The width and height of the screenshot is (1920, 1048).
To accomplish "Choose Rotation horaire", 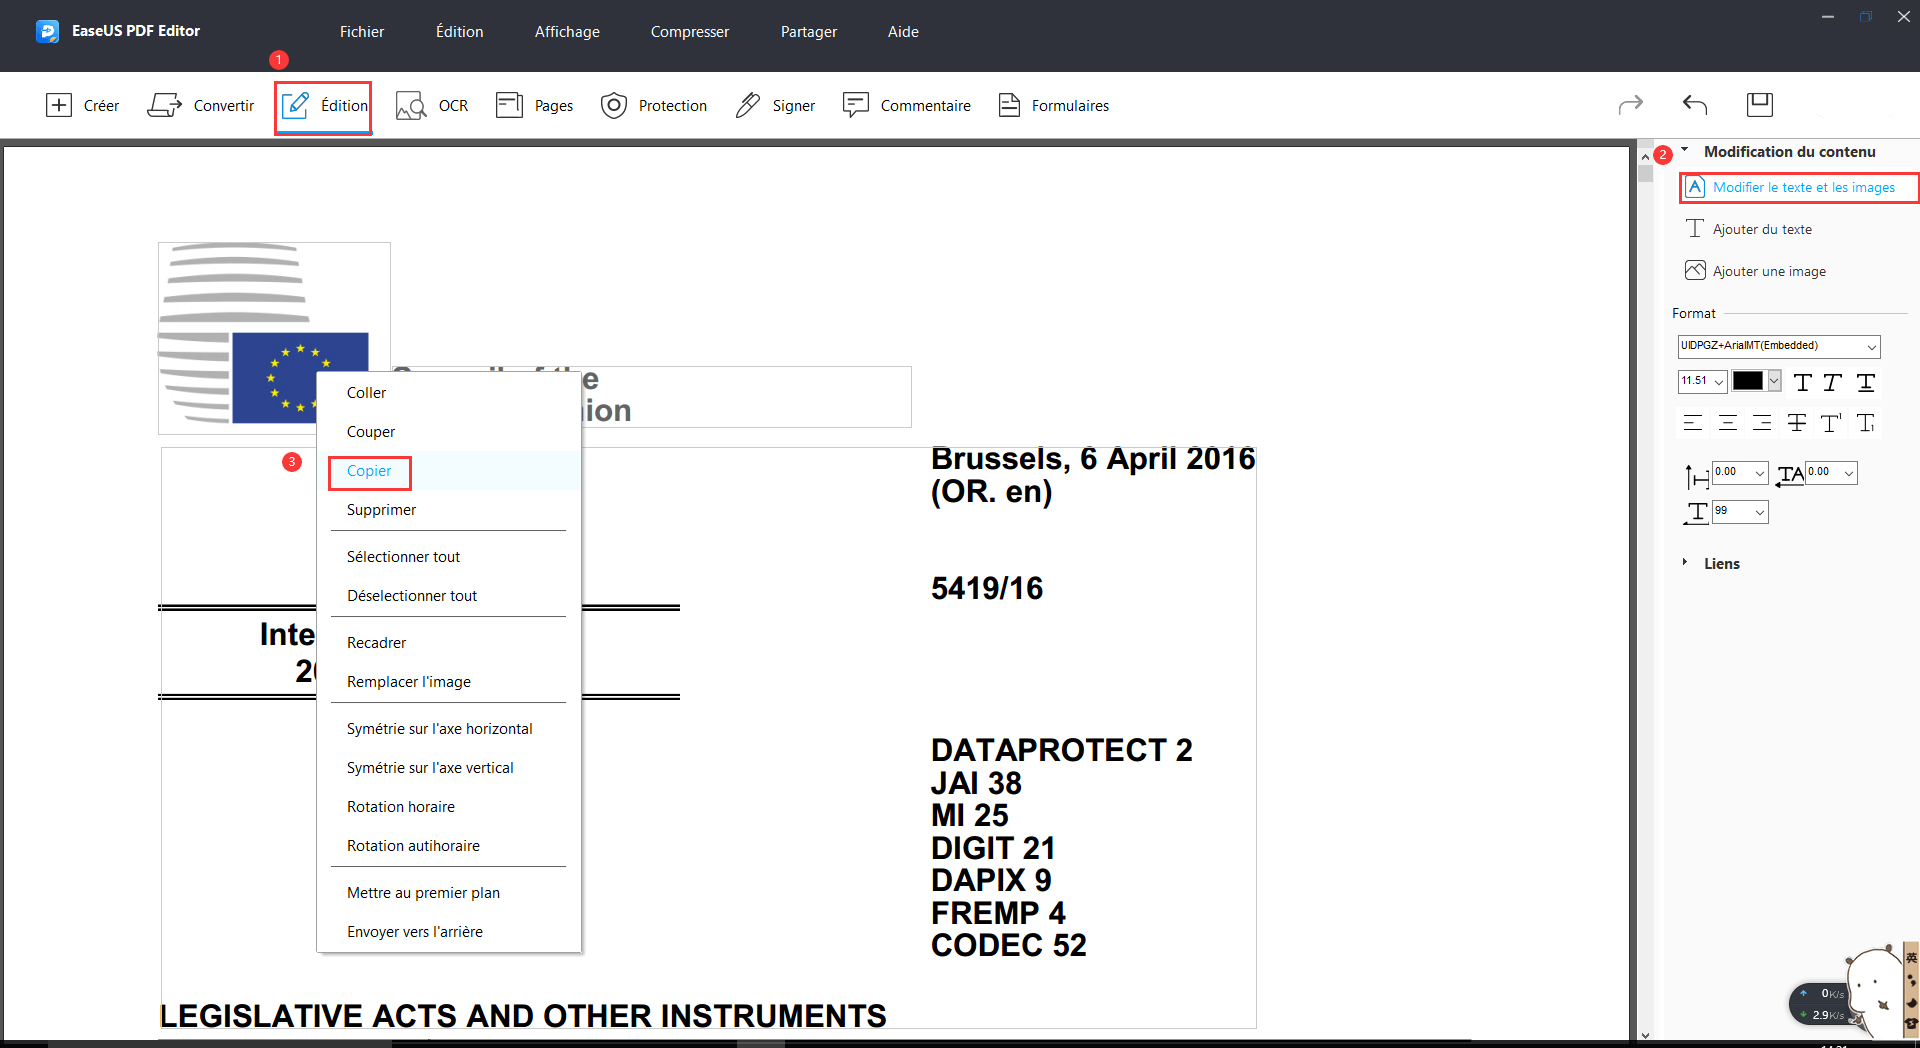I will point(449,807).
